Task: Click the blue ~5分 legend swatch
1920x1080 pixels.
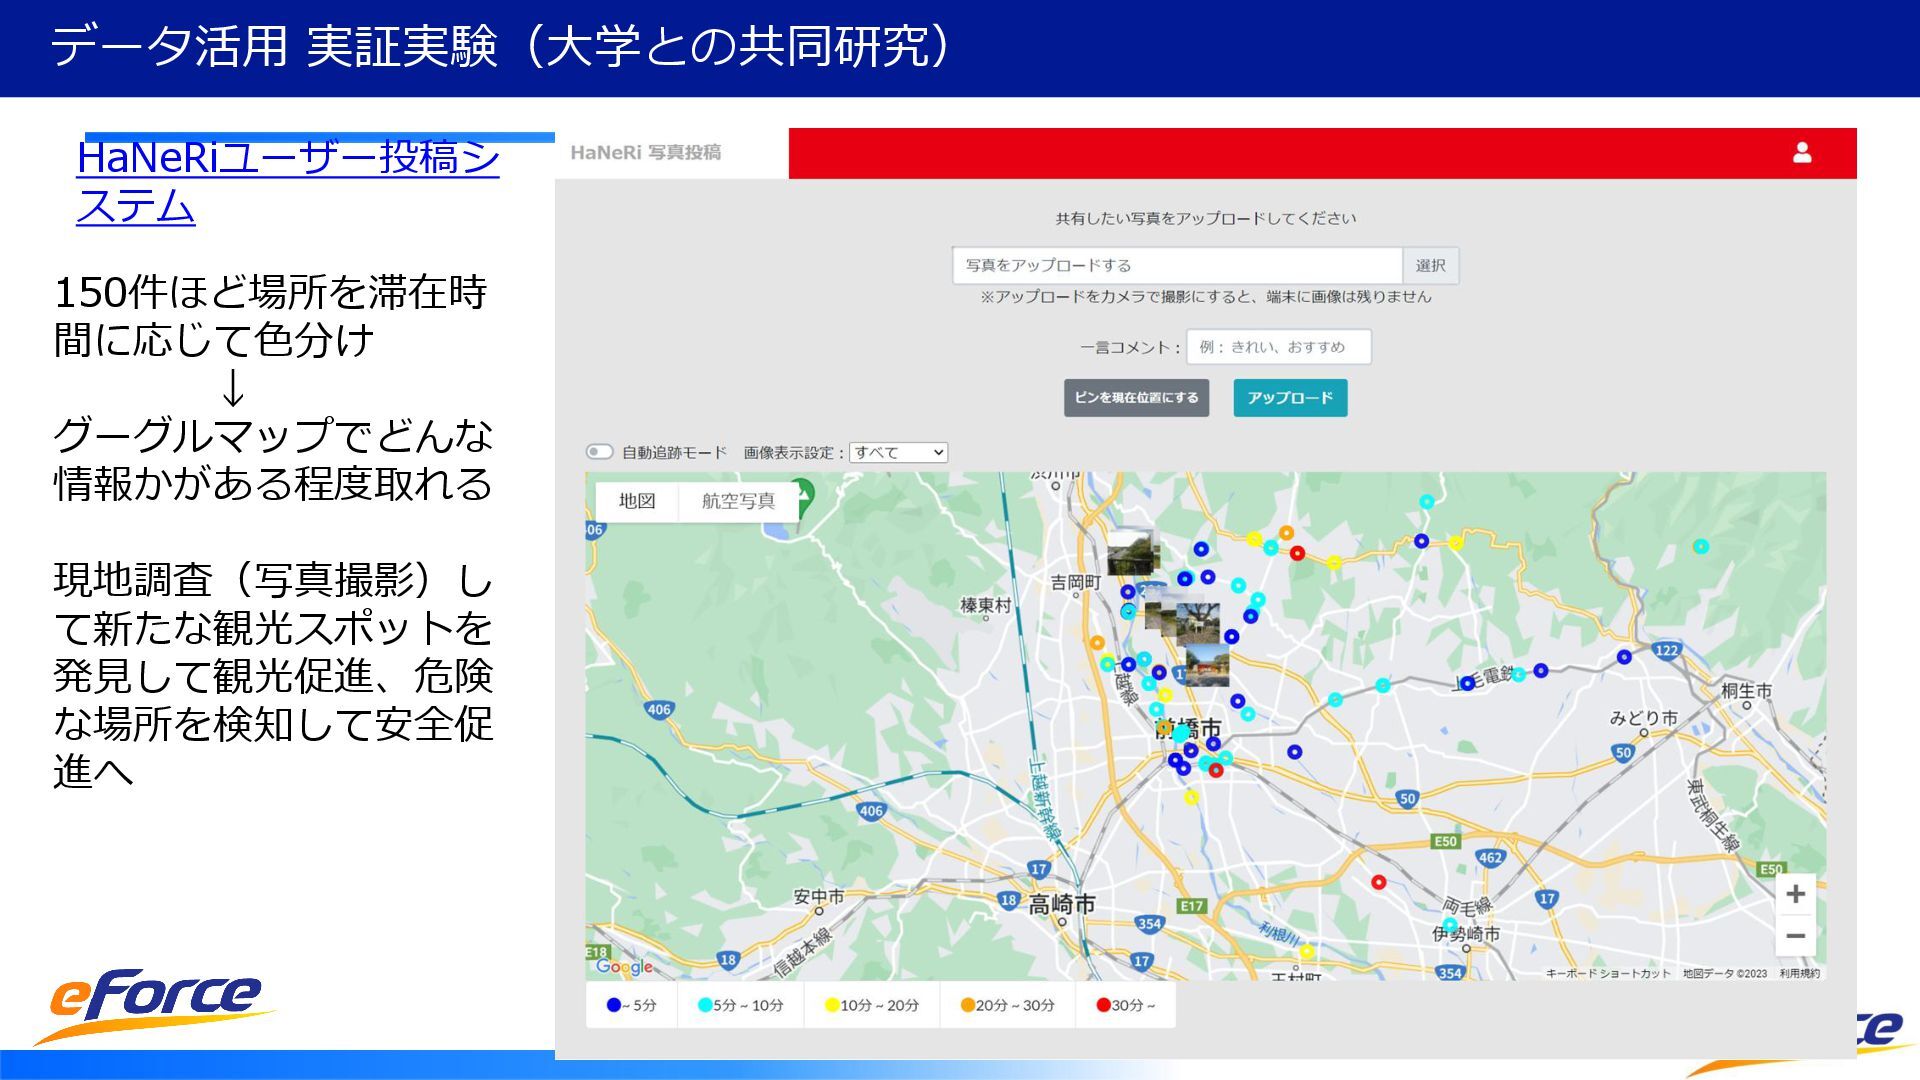Action: coord(613,1005)
